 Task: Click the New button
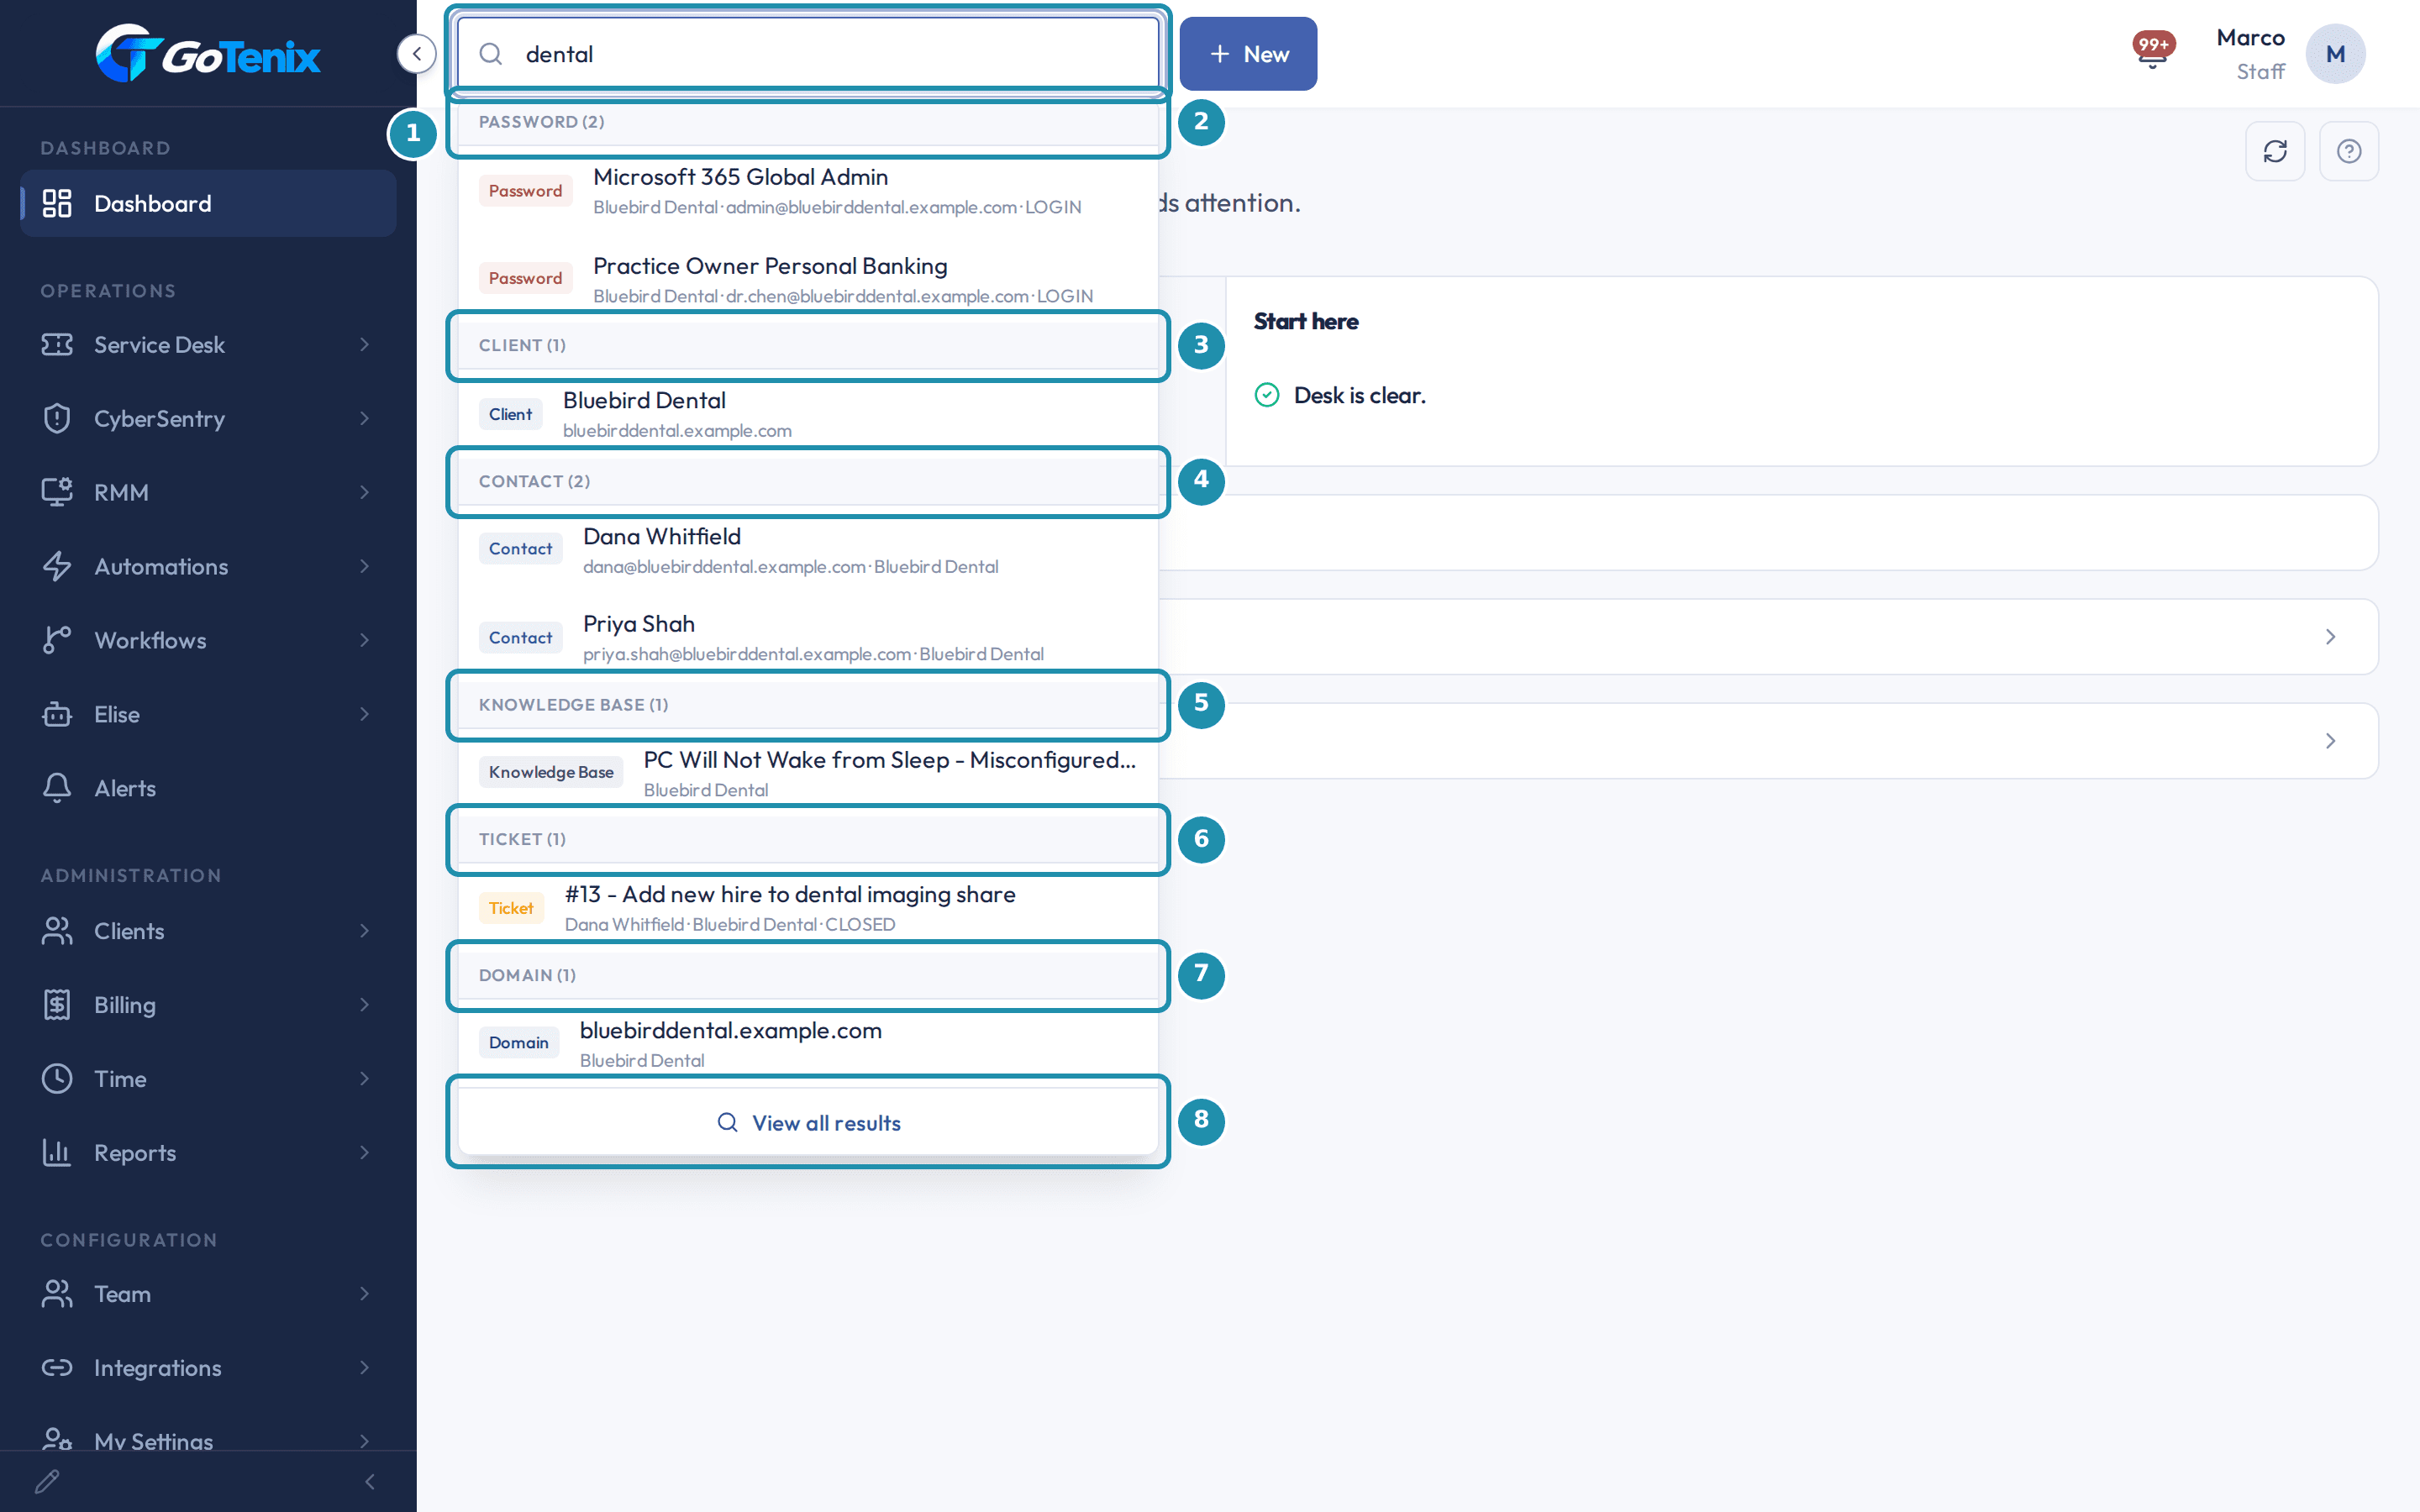pos(1248,54)
